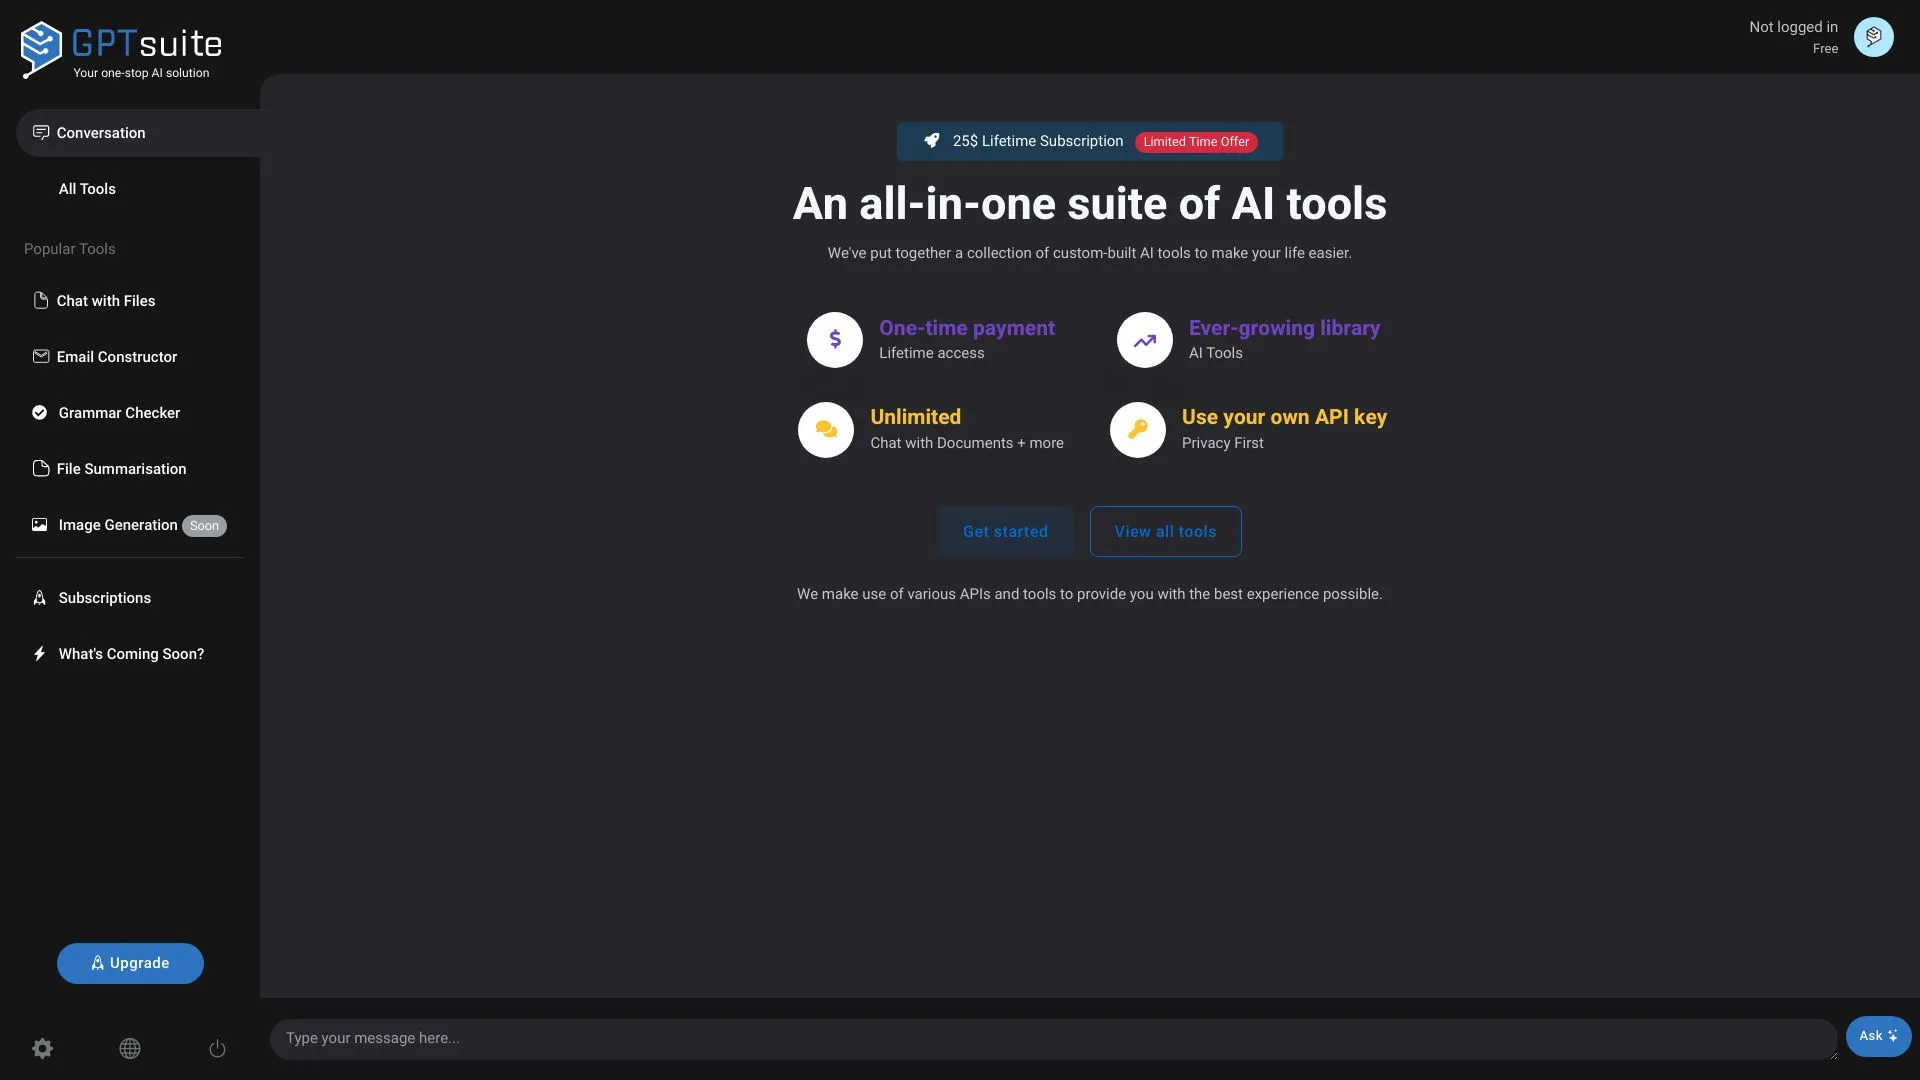Click What's Coming Soon entry
1920x1080 pixels.
[130, 653]
